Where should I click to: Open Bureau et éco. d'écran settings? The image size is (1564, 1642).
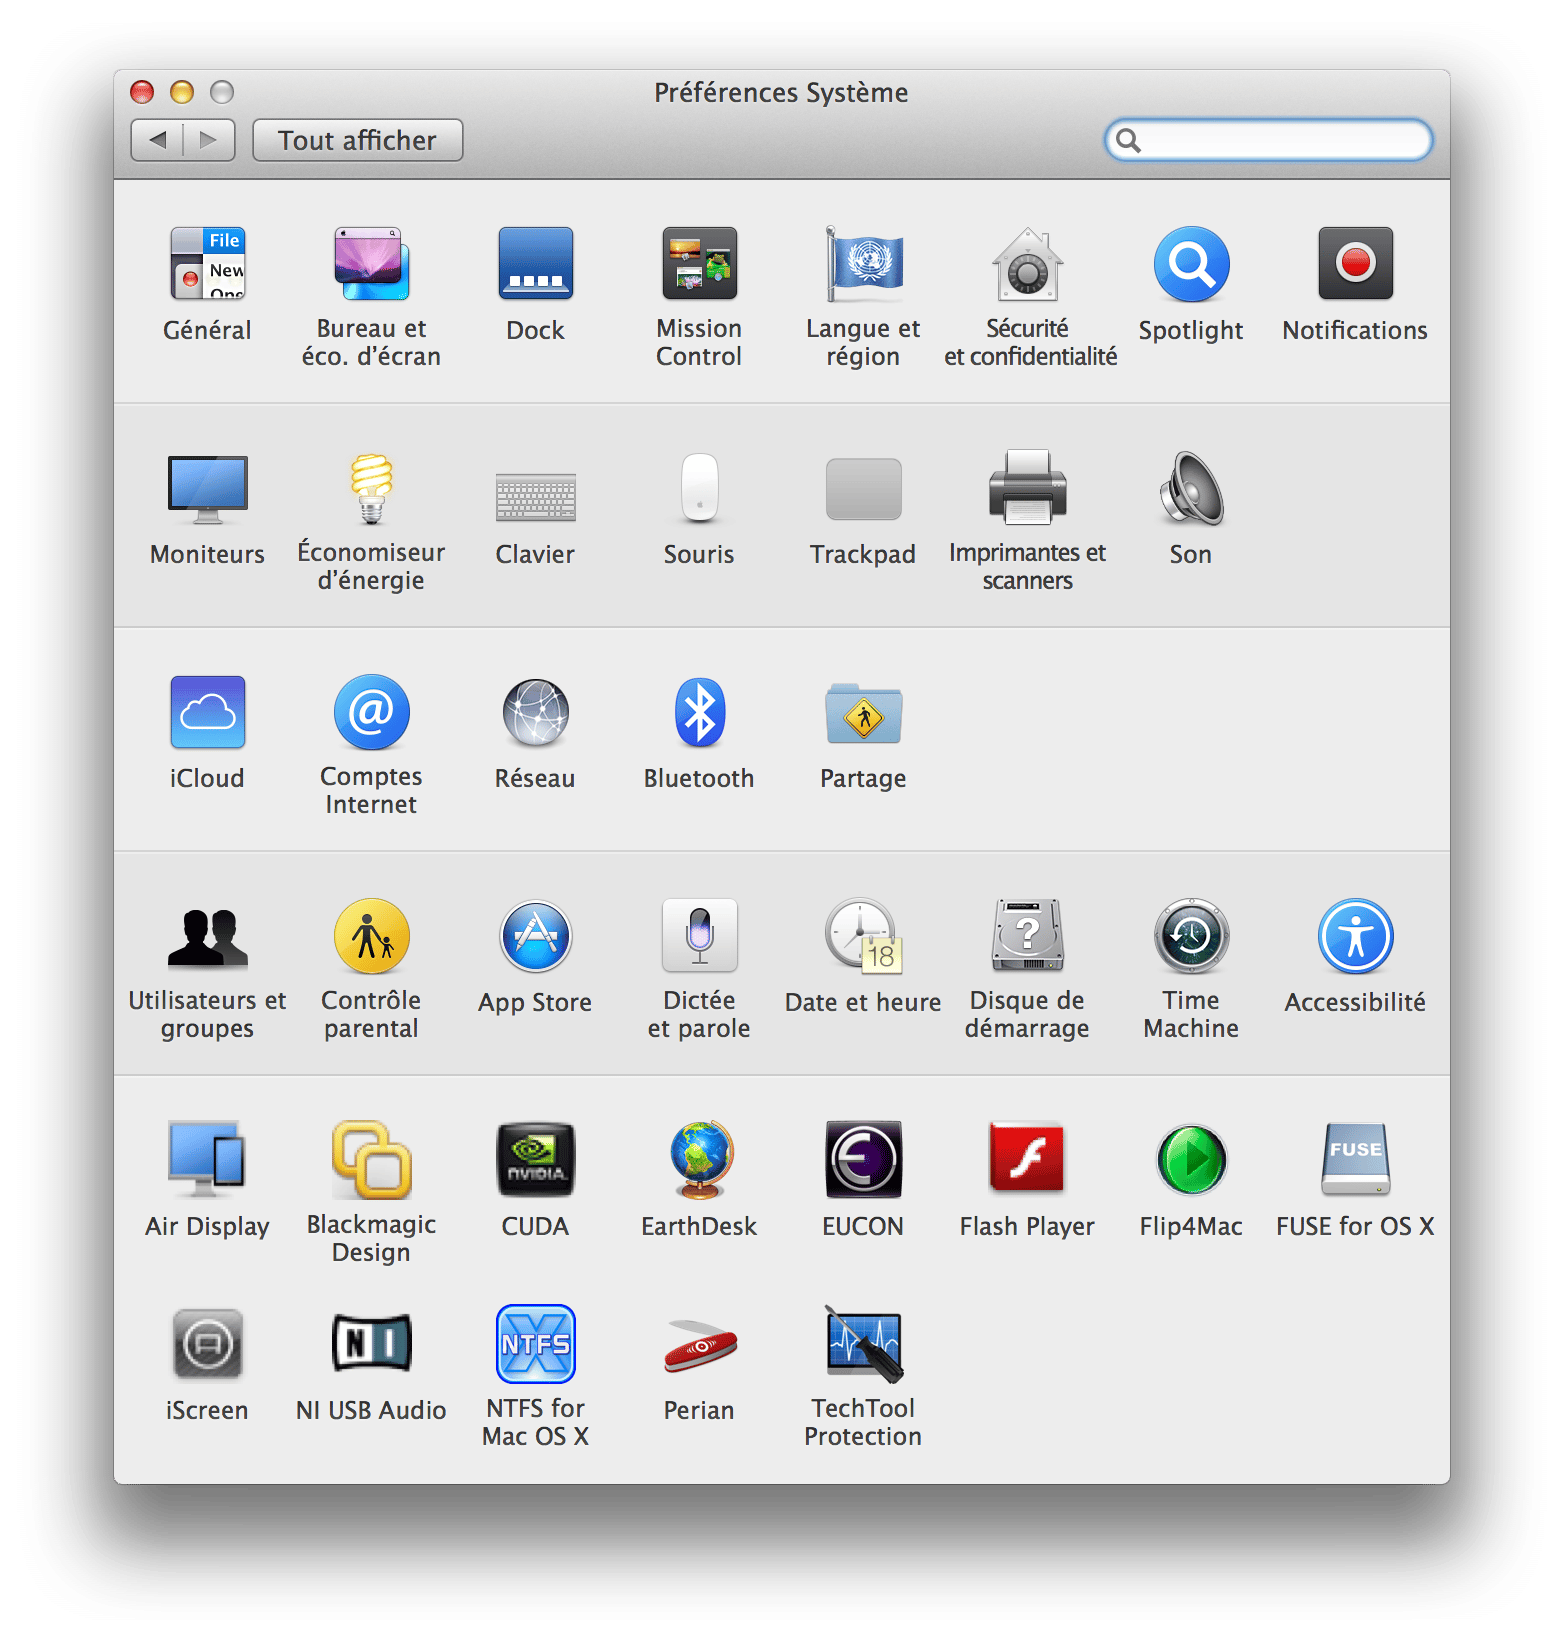click(371, 264)
